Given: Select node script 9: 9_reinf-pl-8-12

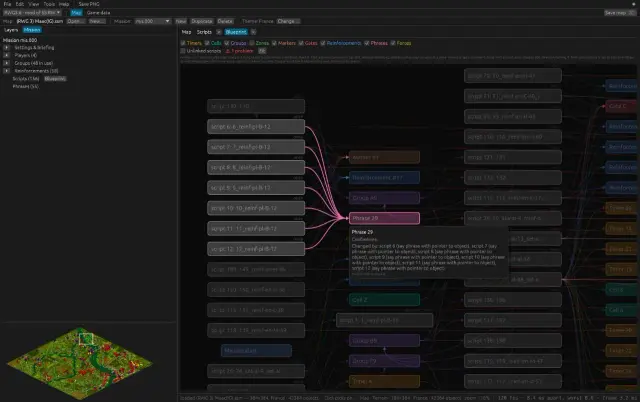Looking at the screenshot, I should [x=256, y=188].
